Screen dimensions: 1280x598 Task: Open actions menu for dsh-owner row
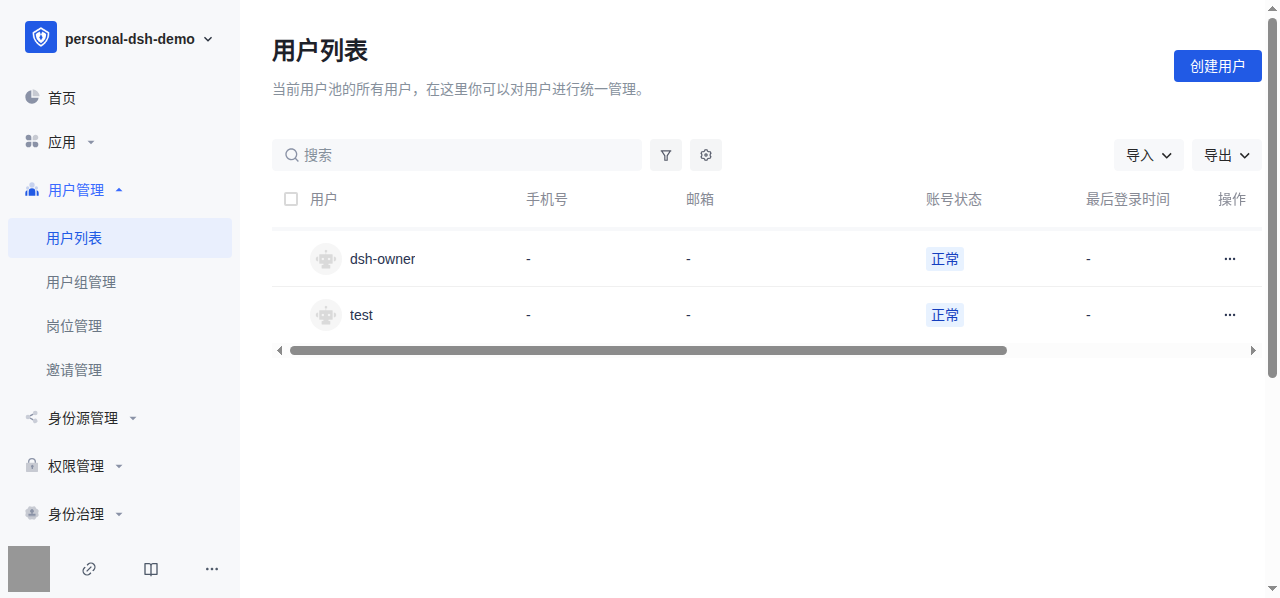click(x=1230, y=259)
